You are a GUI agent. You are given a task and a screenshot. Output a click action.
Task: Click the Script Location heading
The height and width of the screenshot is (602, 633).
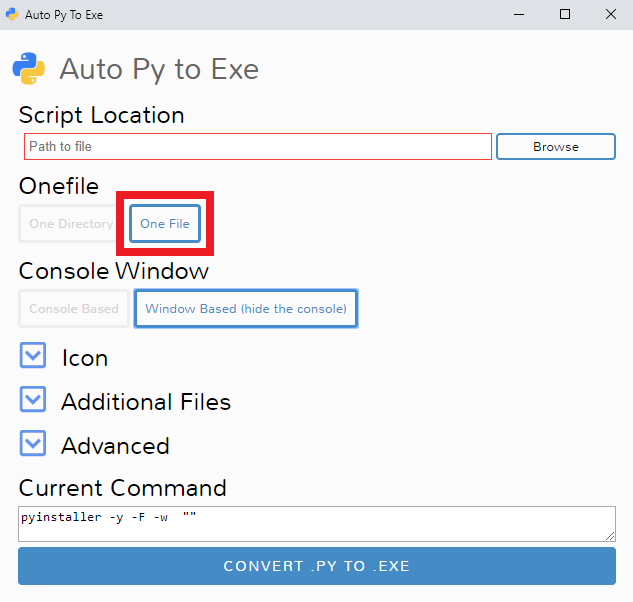click(102, 115)
